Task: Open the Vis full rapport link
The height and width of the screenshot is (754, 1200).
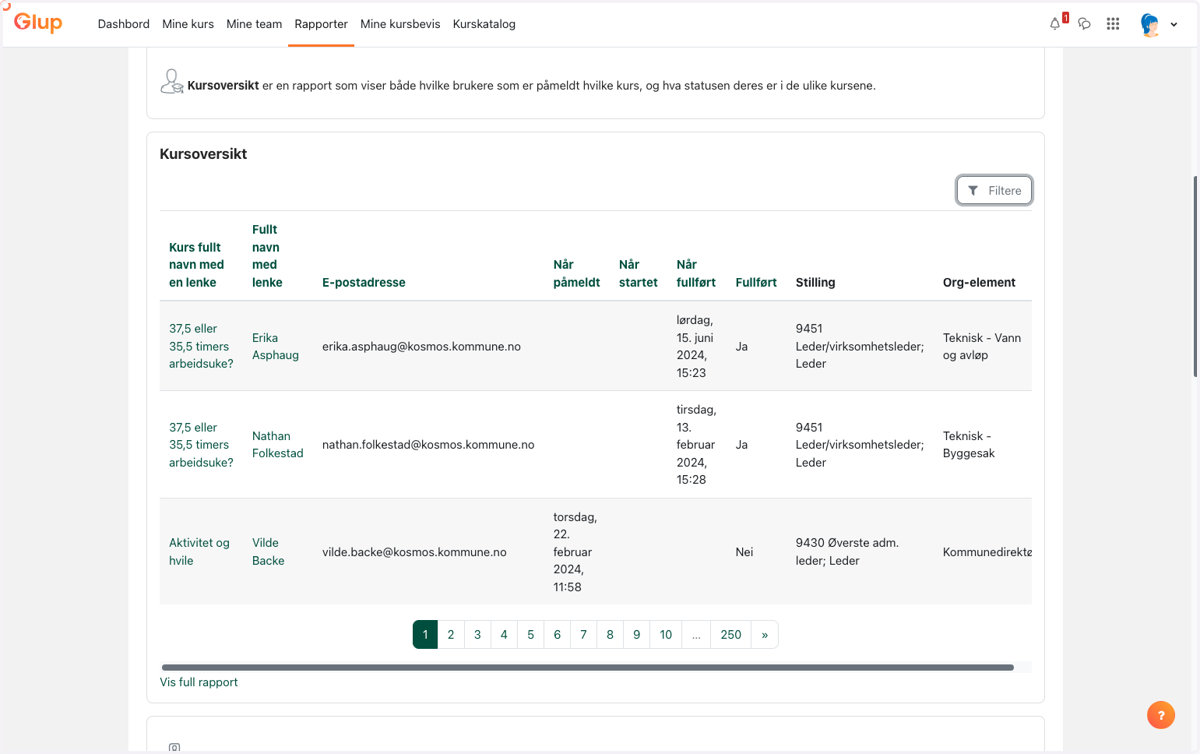Action: pos(199,682)
